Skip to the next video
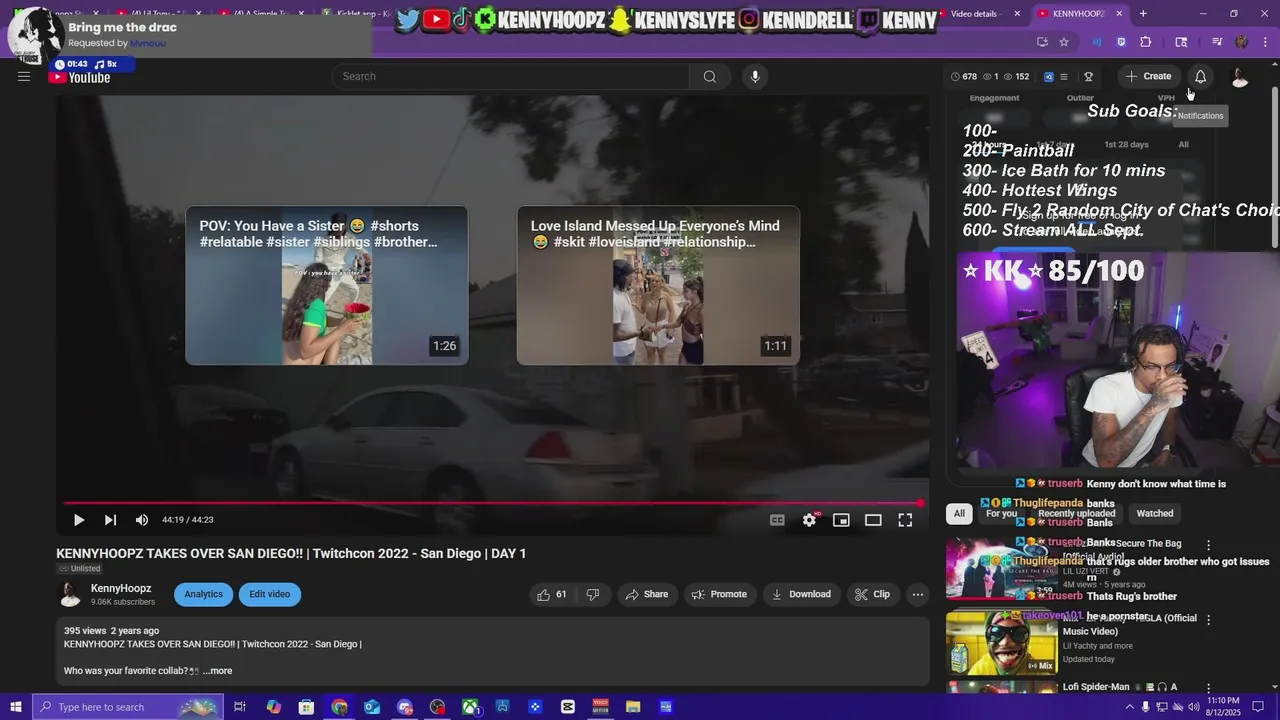 (x=110, y=520)
